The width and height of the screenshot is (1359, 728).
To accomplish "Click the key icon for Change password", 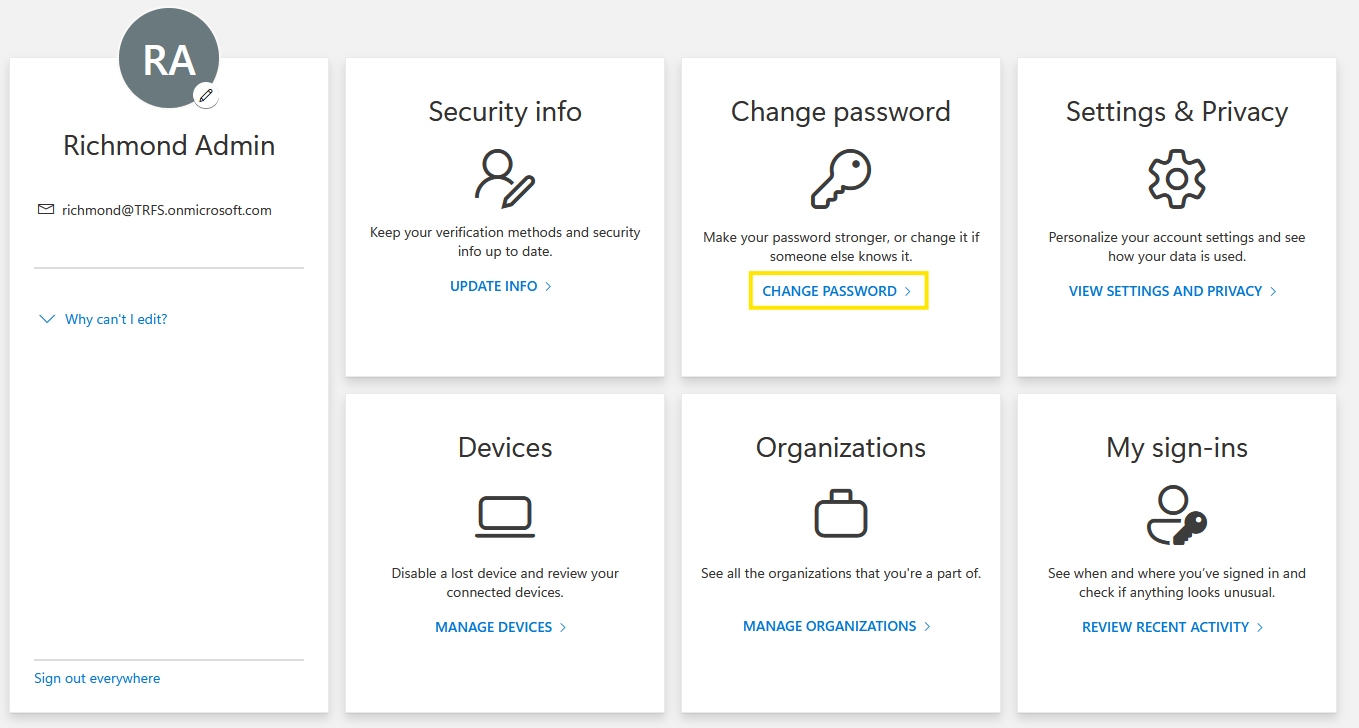I will point(840,180).
